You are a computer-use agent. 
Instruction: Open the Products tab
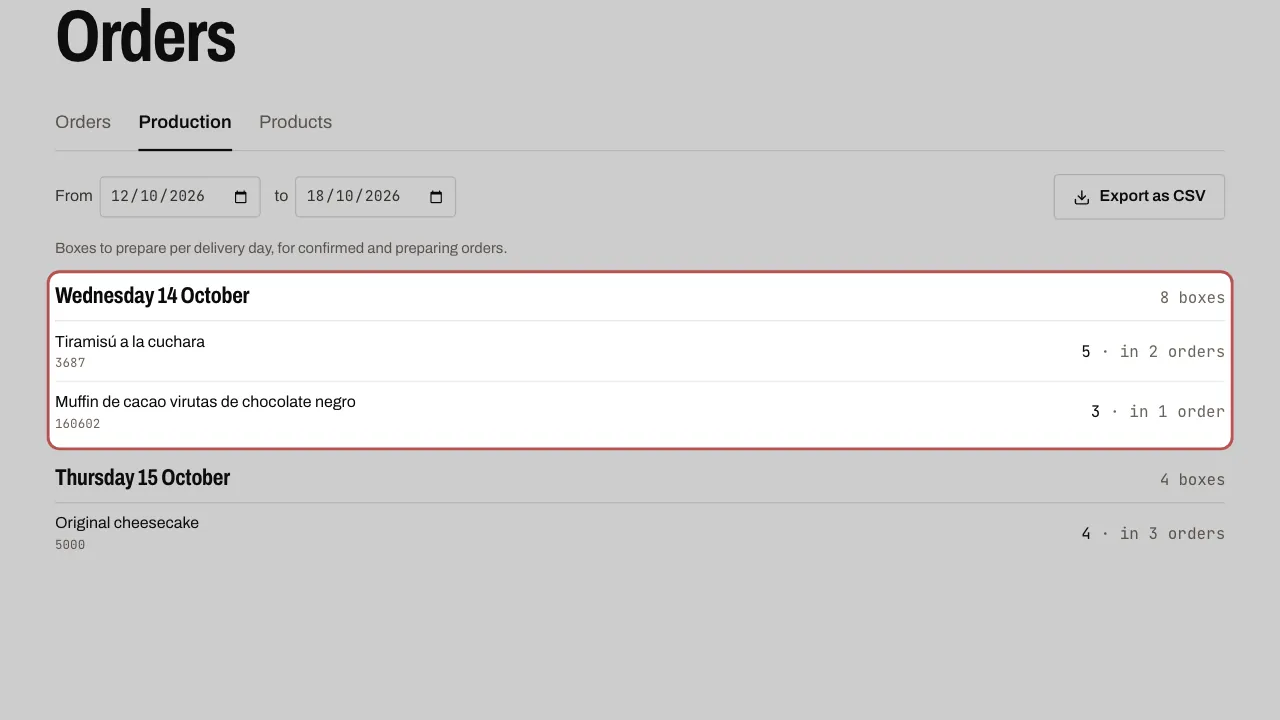[x=295, y=122]
